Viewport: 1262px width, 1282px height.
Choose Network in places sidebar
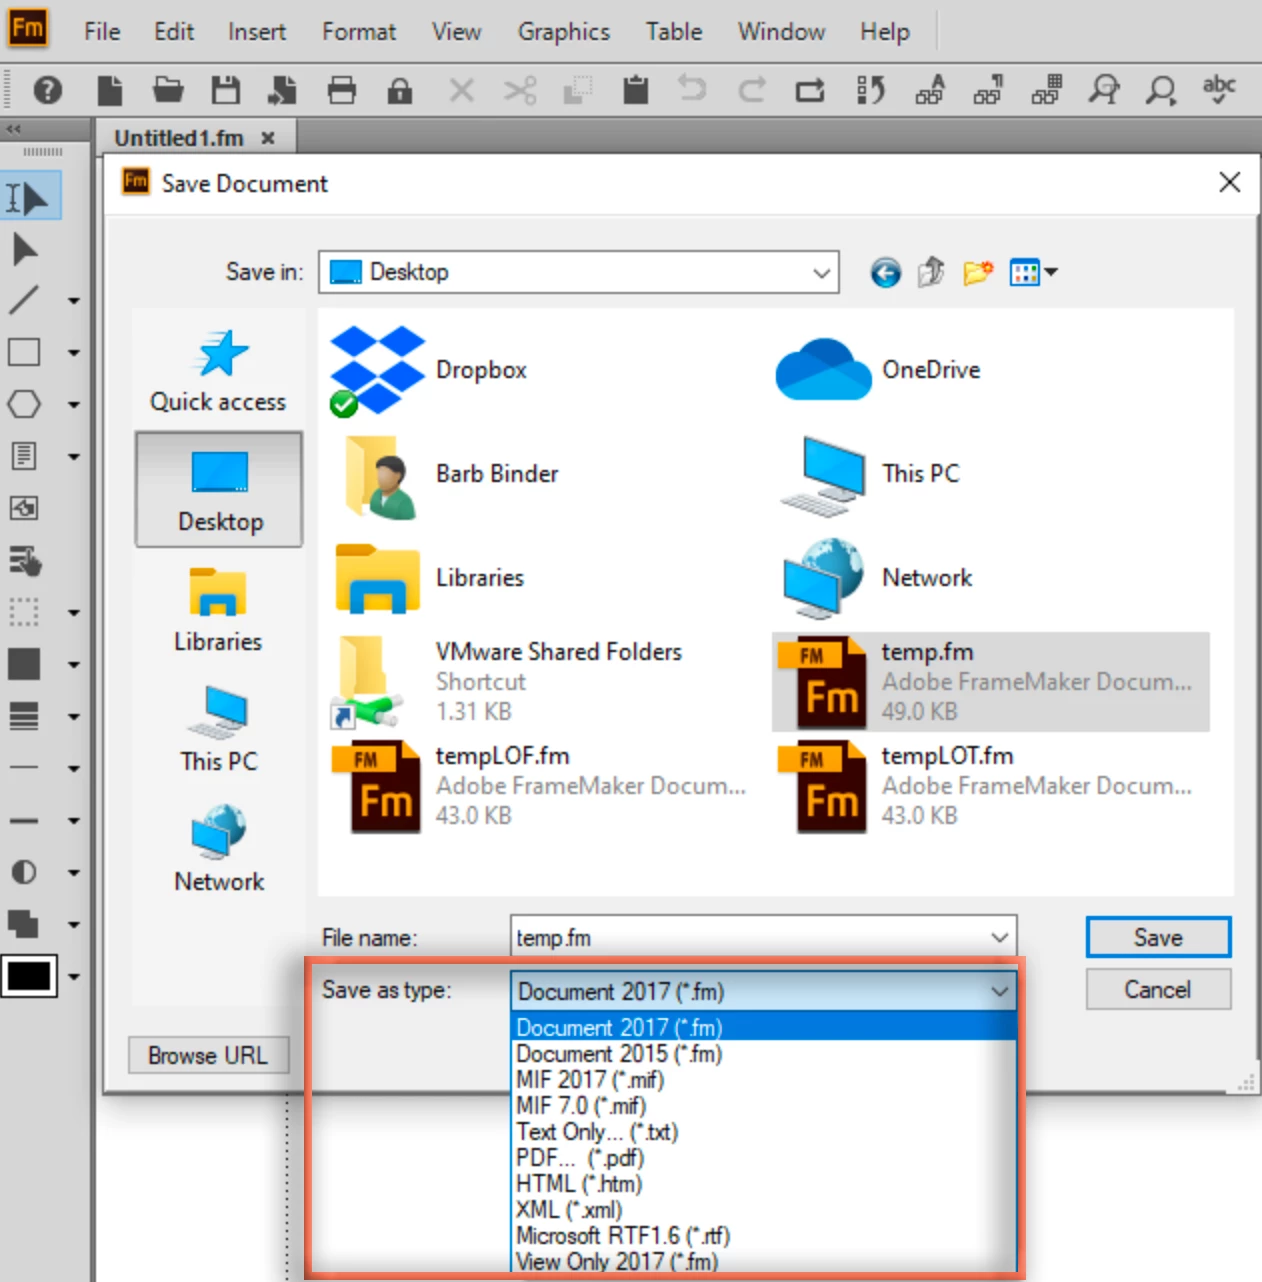coord(218,850)
